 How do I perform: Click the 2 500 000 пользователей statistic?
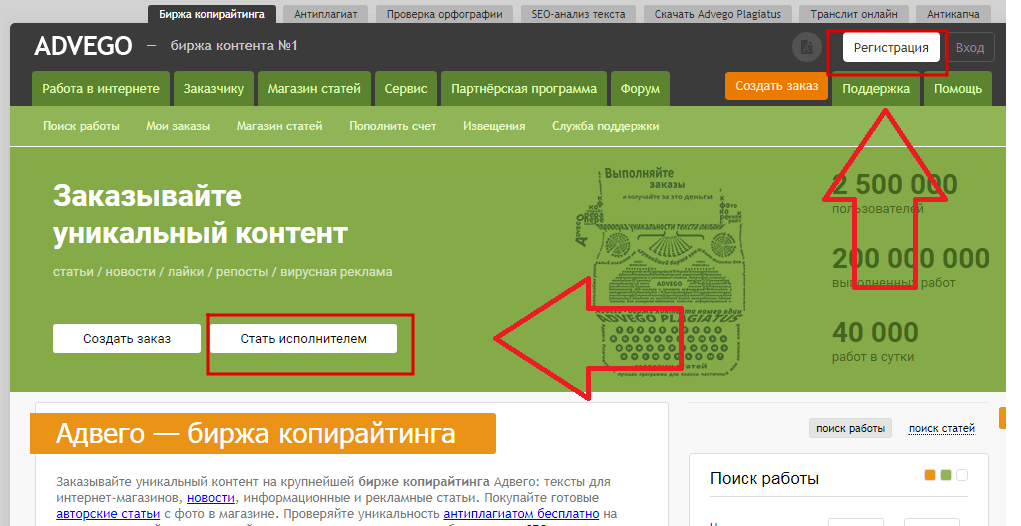(895, 193)
